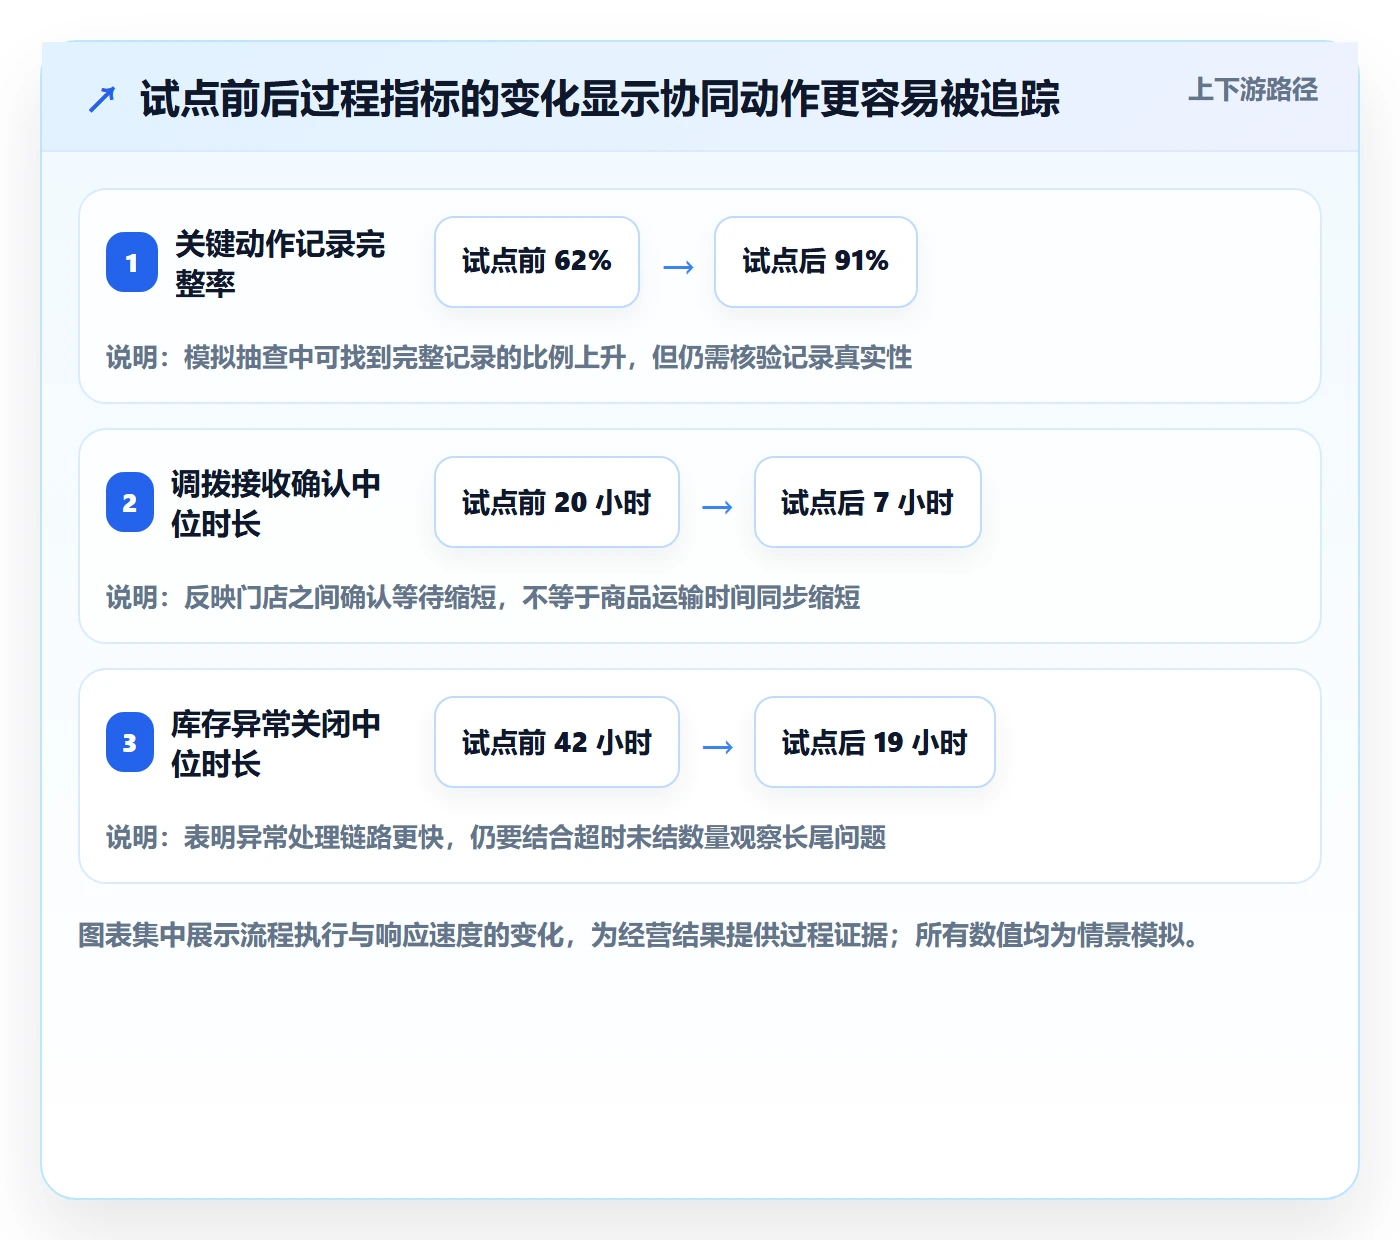Image resolution: width=1400 pixels, height=1240 pixels.
Task: Click the number 3 badge
Action: (130, 742)
